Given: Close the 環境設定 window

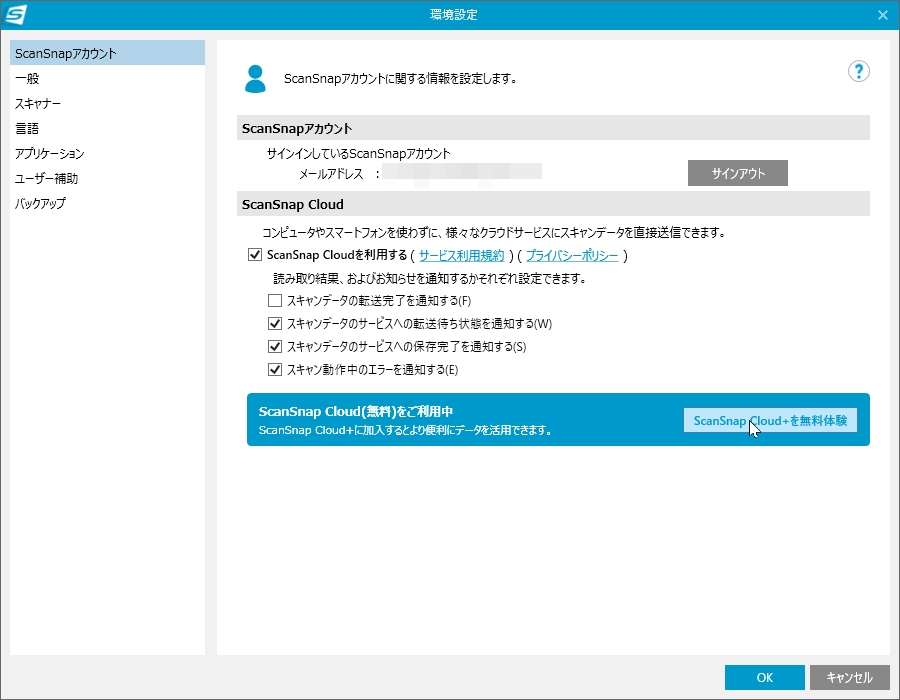Looking at the screenshot, I should pyautogui.click(x=883, y=15).
